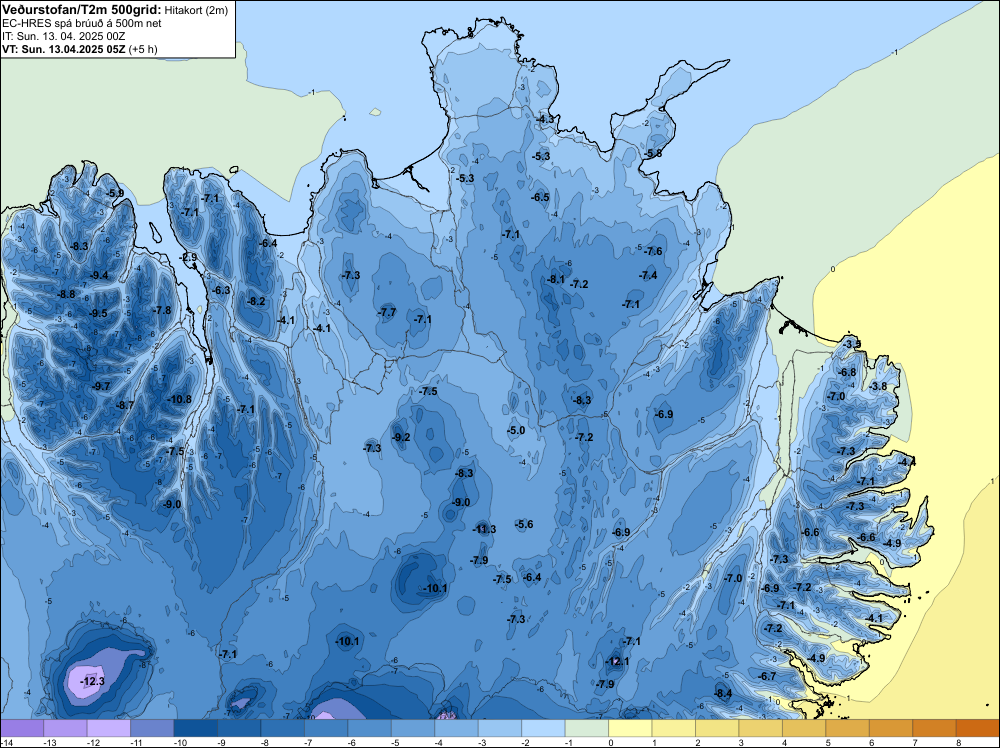Click the 'IT: Sun. 13. 04. 2025 00Z' line
Screen dimensions: 1000x748
pos(64,36)
